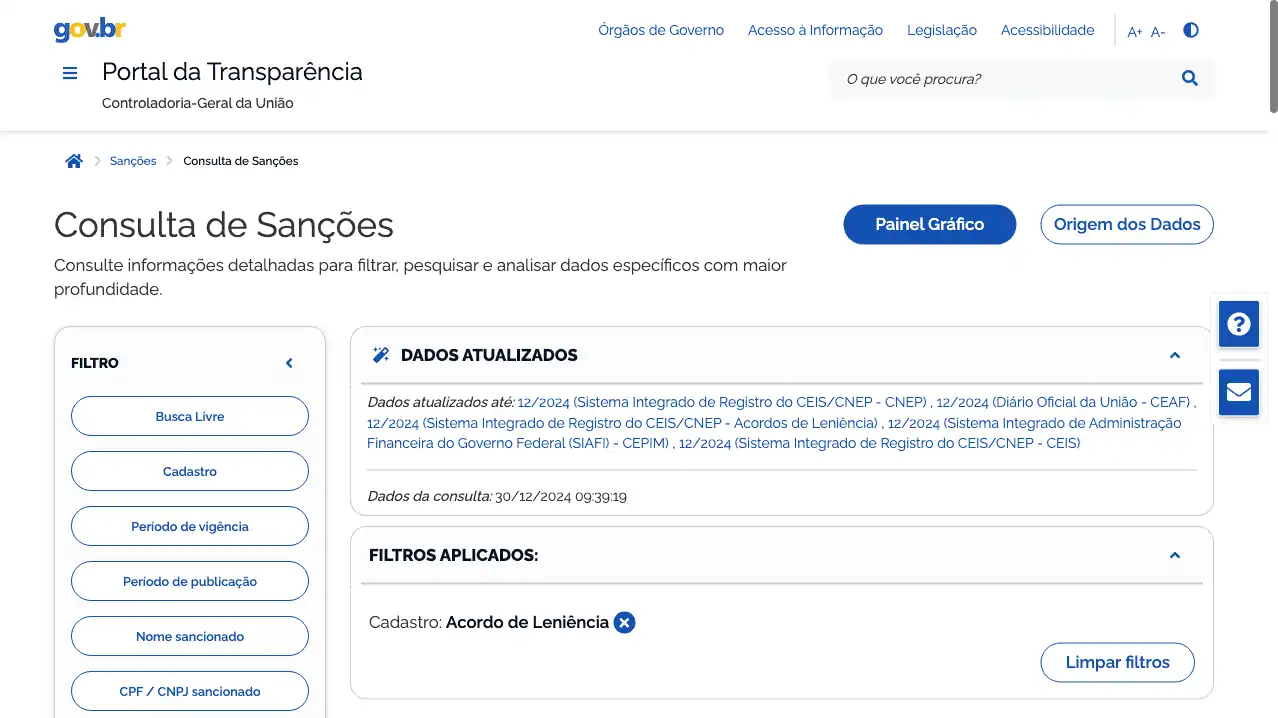Click the Limpar filtros button

[x=1117, y=662]
